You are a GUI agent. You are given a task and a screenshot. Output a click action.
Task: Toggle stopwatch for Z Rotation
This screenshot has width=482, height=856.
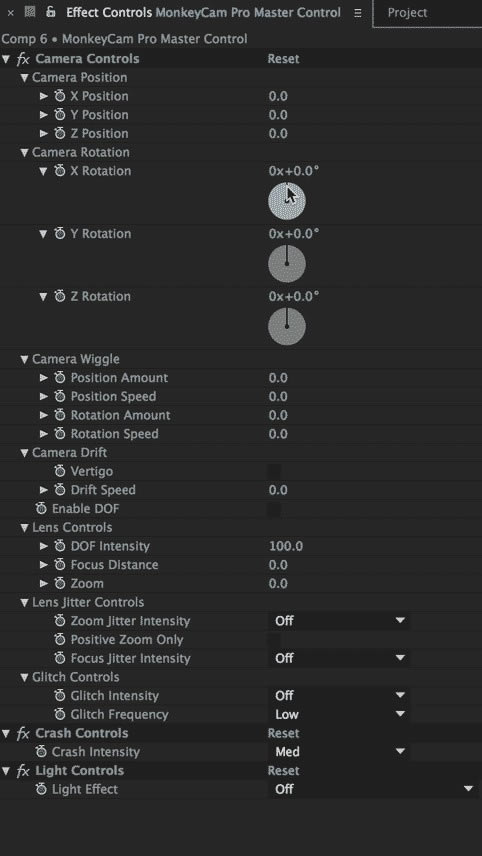pyautogui.click(x=59, y=297)
